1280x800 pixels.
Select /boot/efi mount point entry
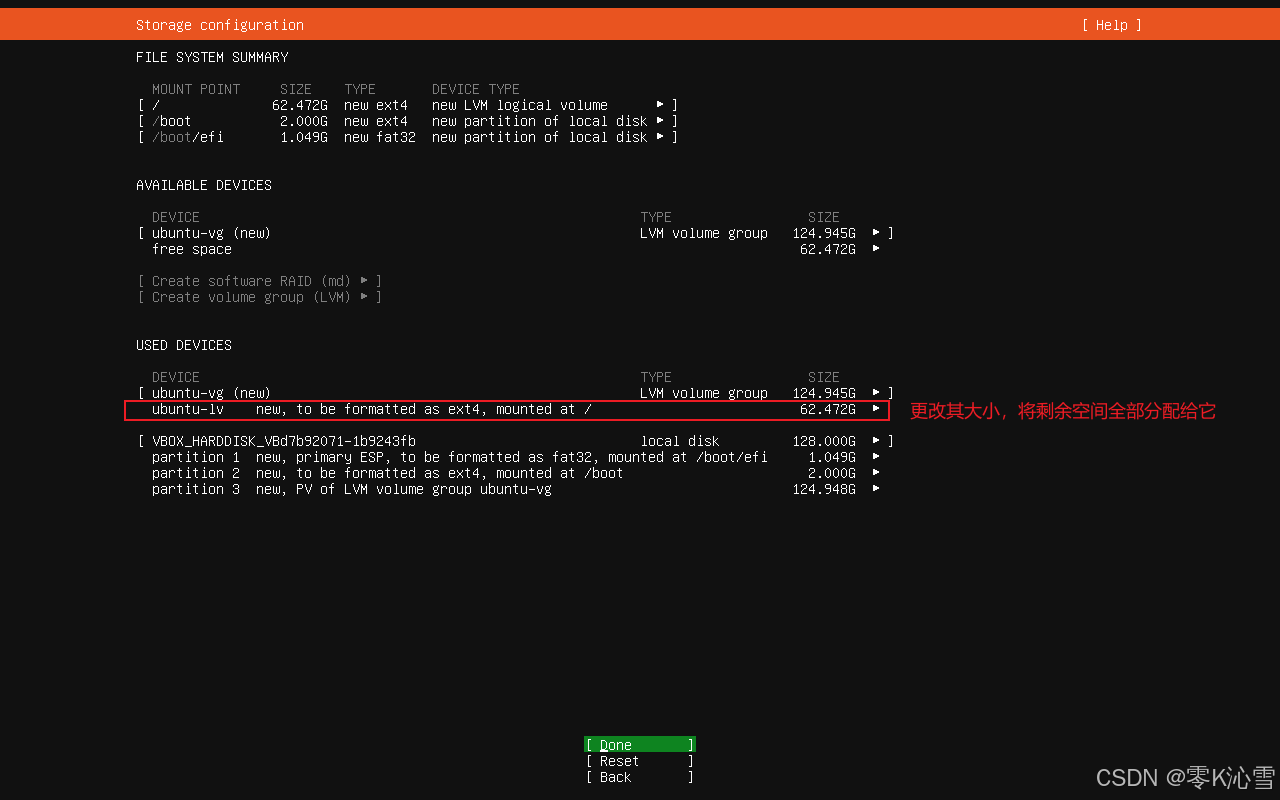coord(188,137)
